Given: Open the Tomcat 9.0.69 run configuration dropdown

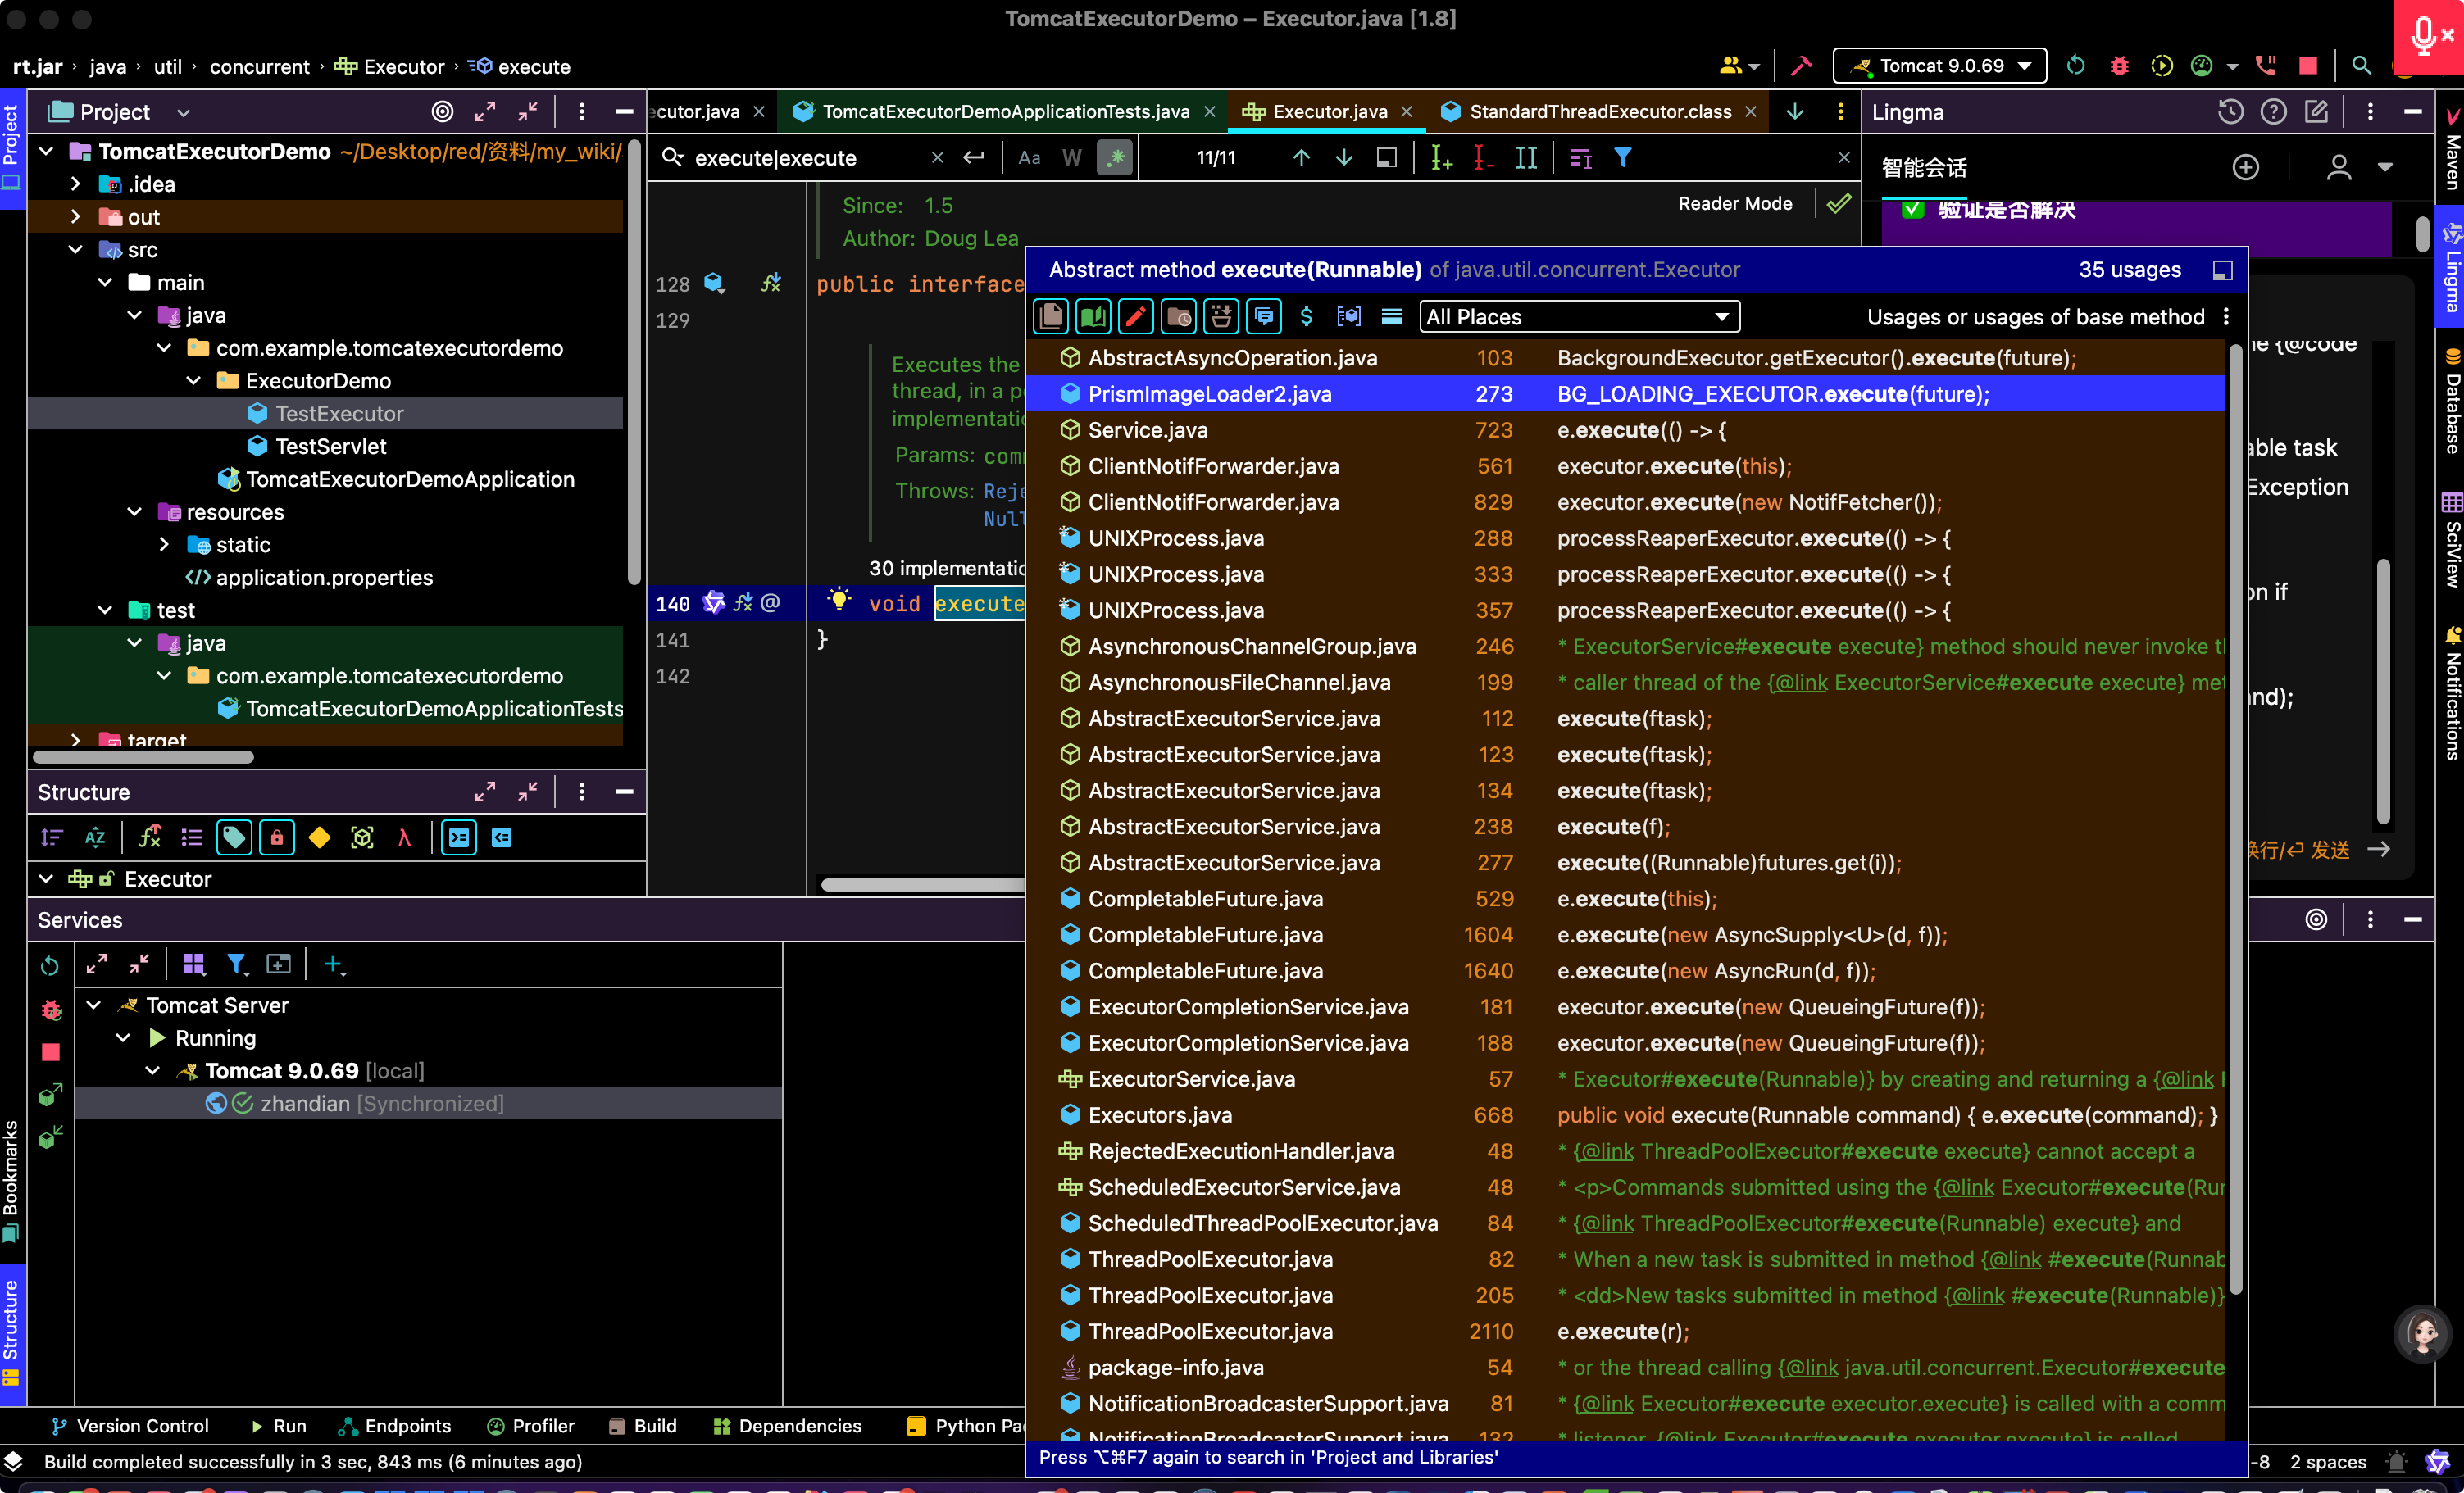Looking at the screenshot, I should (1939, 66).
